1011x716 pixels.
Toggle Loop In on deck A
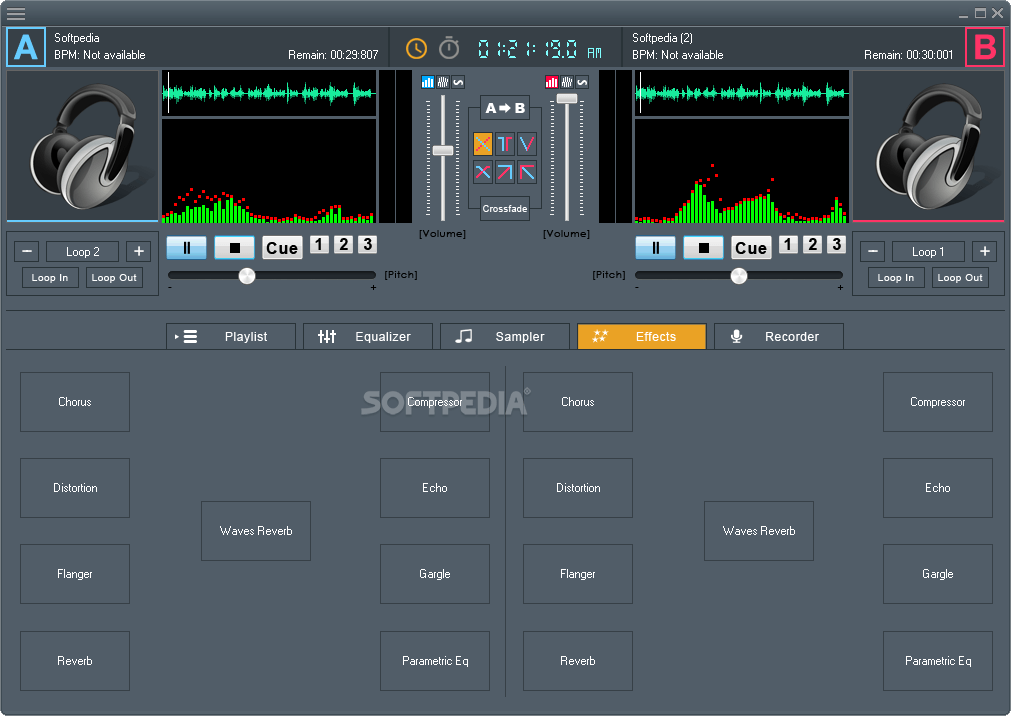coord(49,277)
